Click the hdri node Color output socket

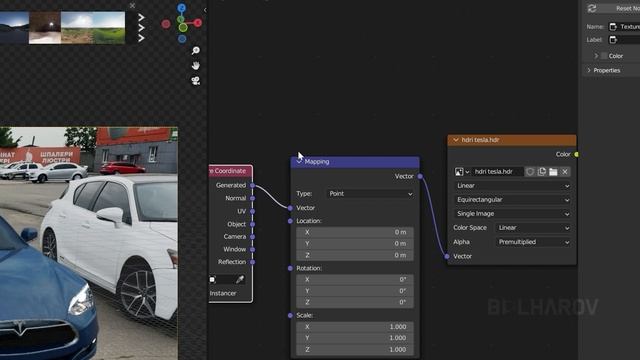[576, 154]
